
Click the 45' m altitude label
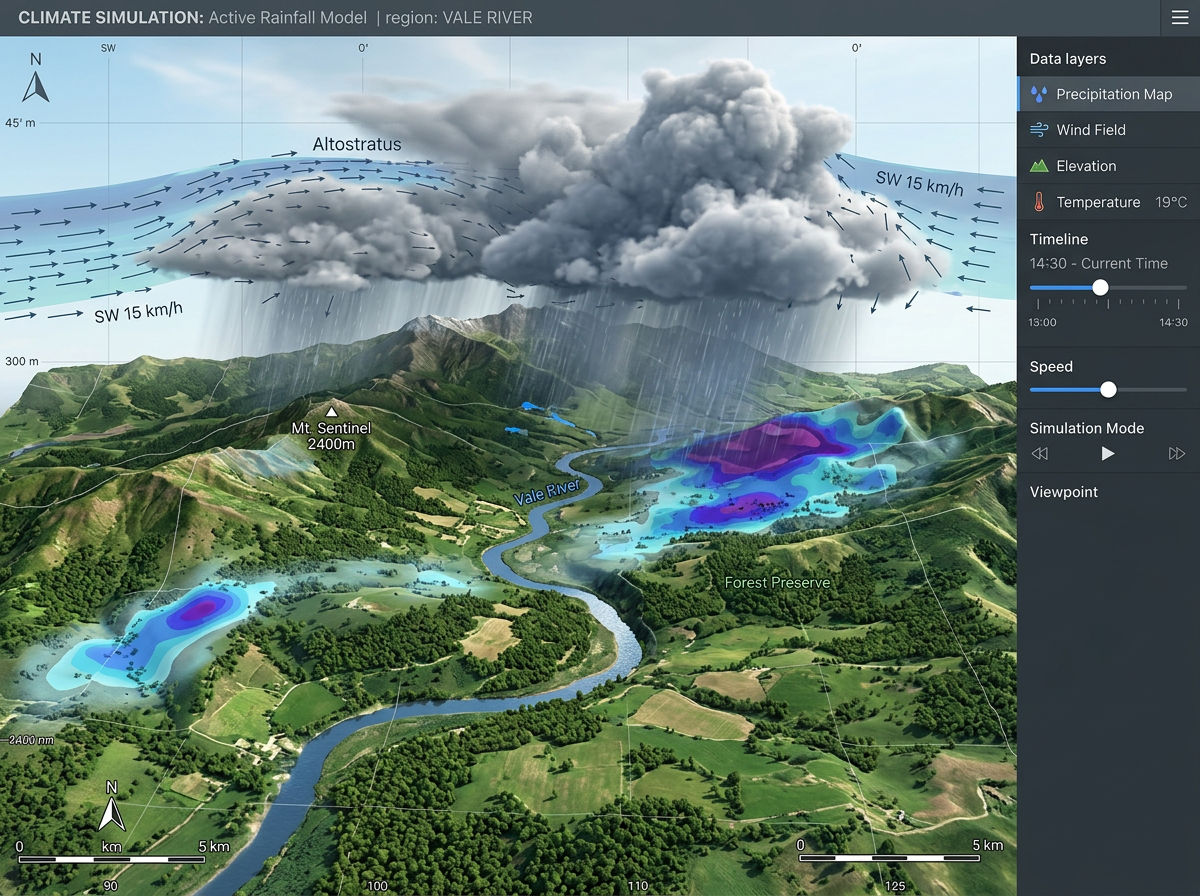point(20,123)
